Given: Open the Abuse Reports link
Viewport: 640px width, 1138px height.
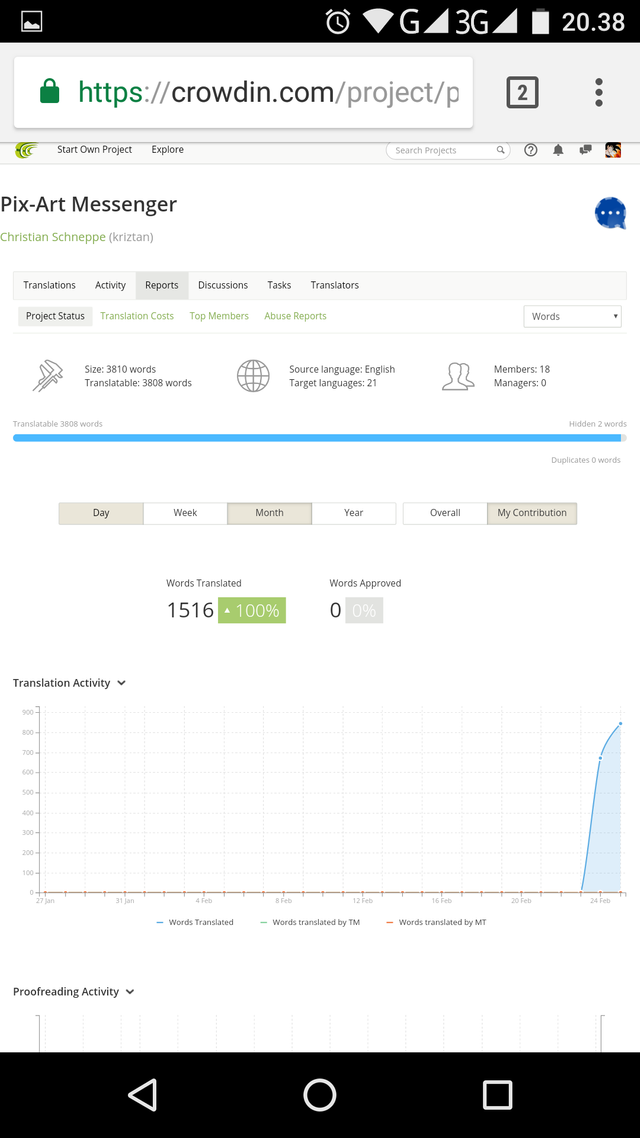Looking at the screenshot, I should pyautogui.click(x=295, y=316).
